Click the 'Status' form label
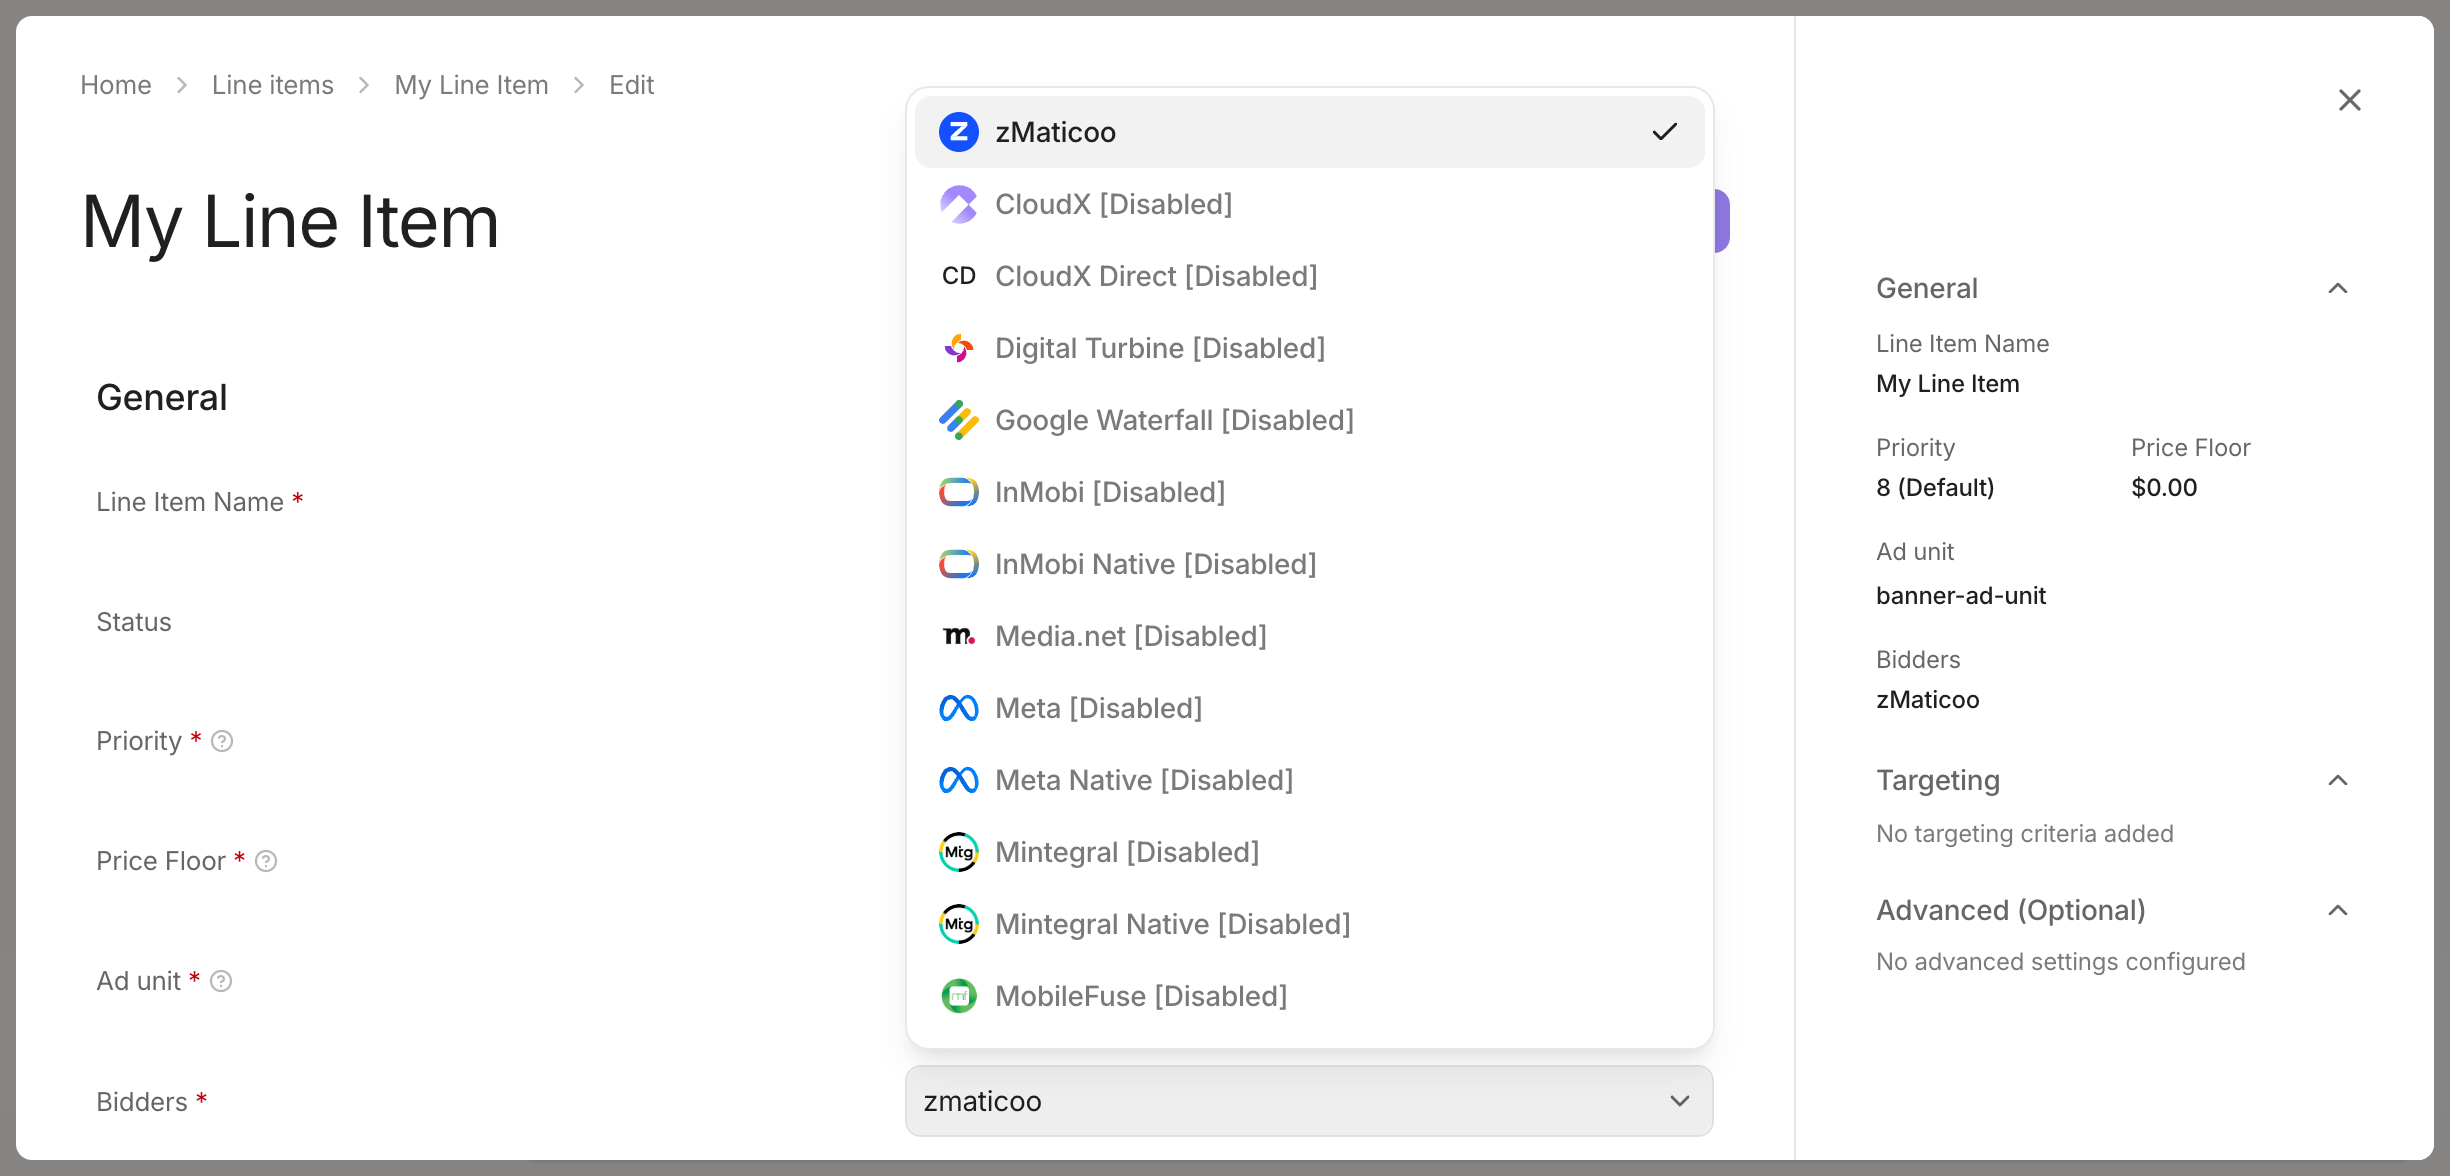This screenshot has height=1176, width=2450. click(x=134, y=622)
